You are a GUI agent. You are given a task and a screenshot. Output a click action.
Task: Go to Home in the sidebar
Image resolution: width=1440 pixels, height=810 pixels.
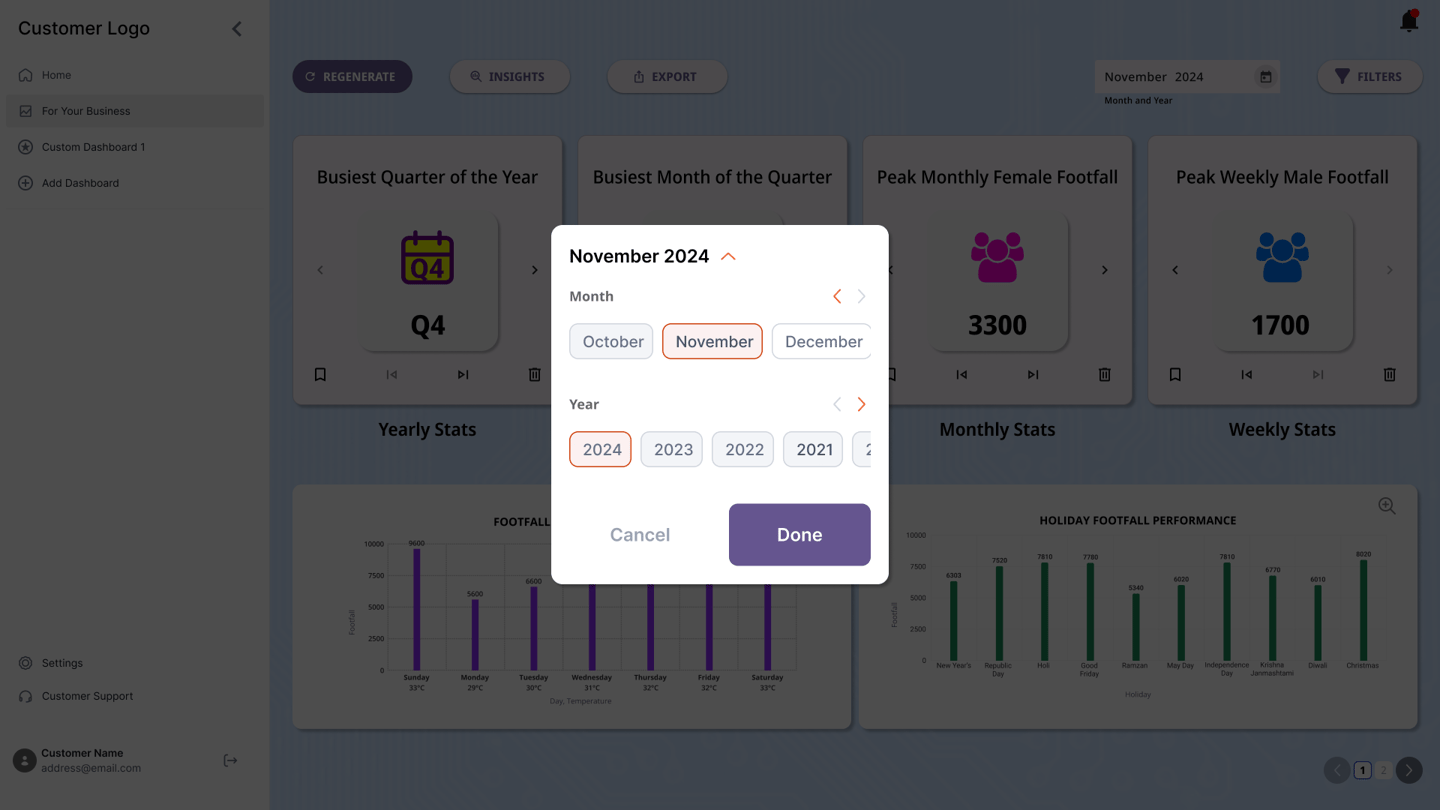coord(56,75)
